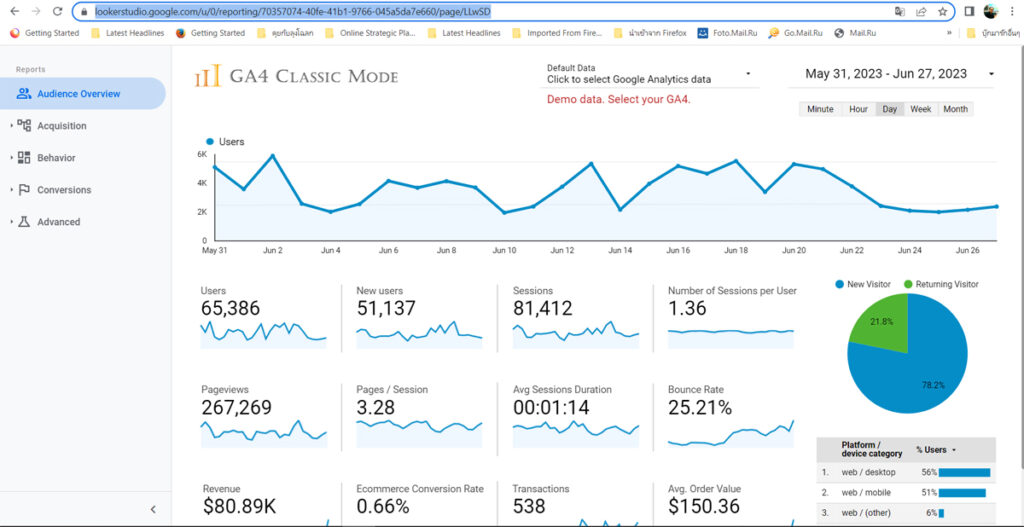Screen dimensions: 1024x527
Task: Open the Mail.Ru bookmark
Action: tap(856, 33)
